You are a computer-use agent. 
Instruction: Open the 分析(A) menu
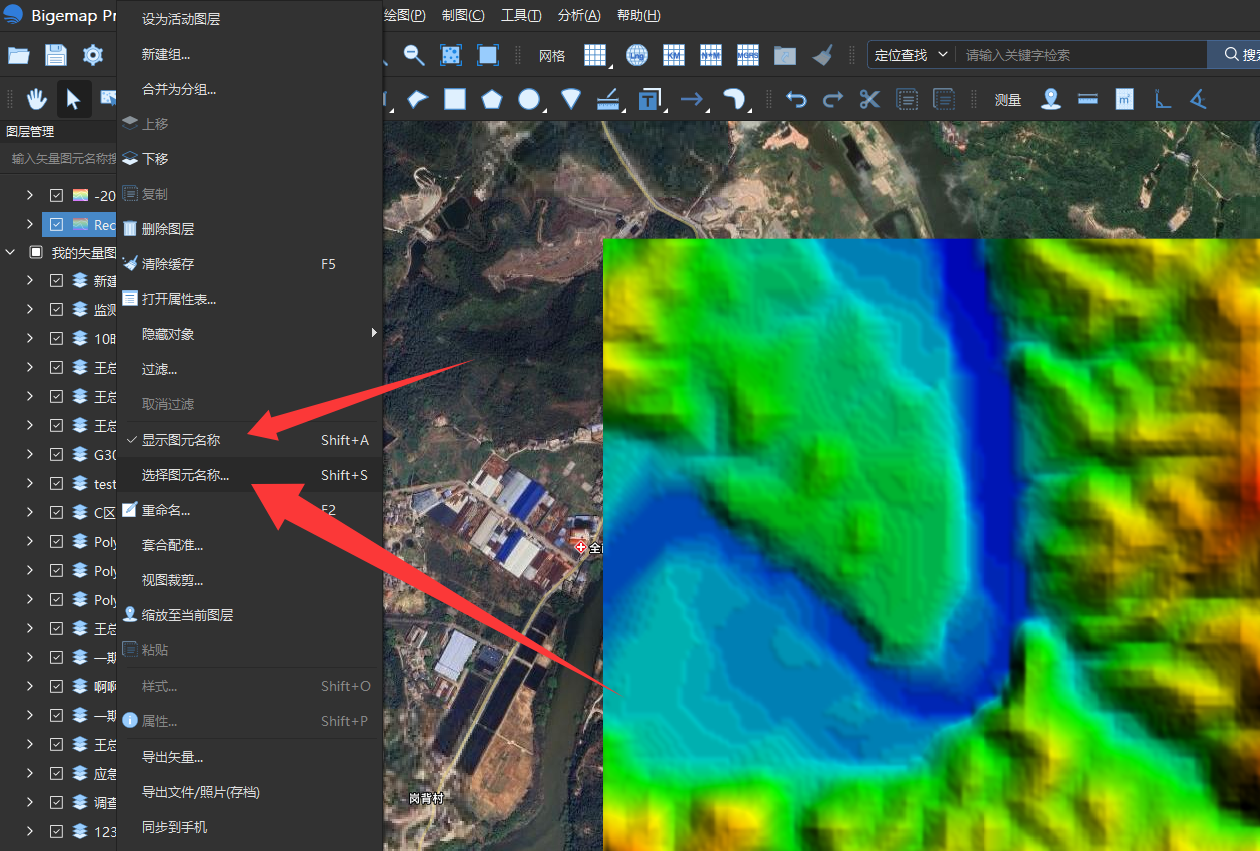click(579, 15)
